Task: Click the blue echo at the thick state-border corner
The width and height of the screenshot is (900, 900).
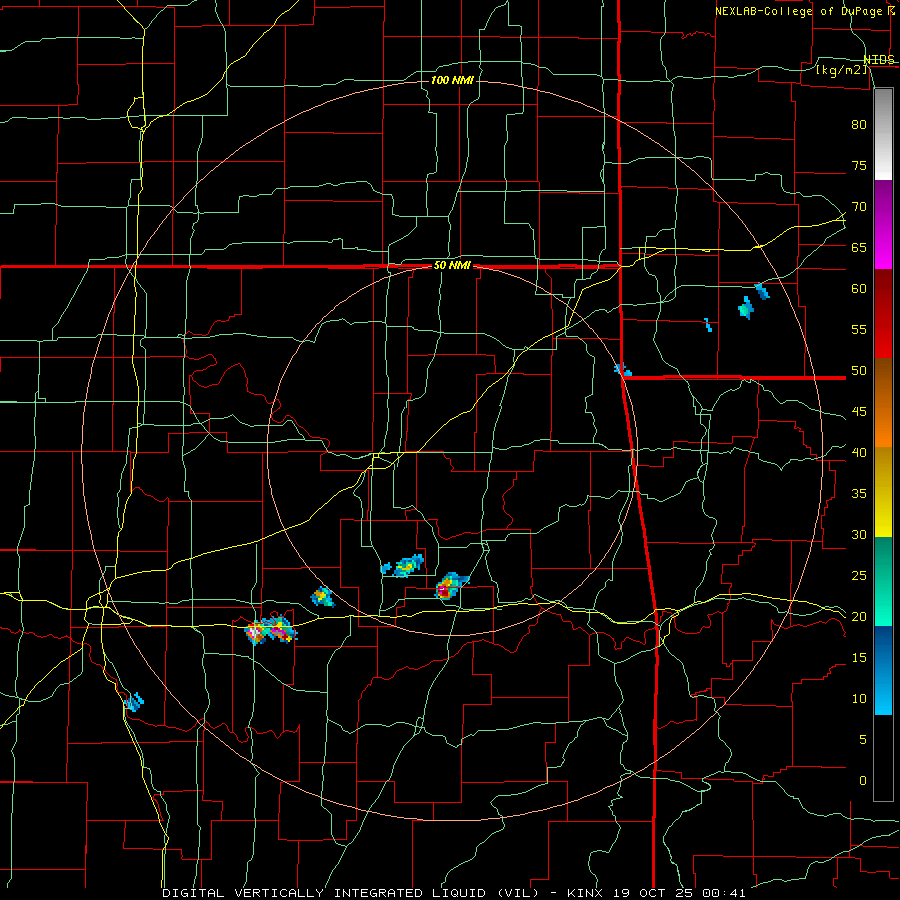Action: coord(622,369)
